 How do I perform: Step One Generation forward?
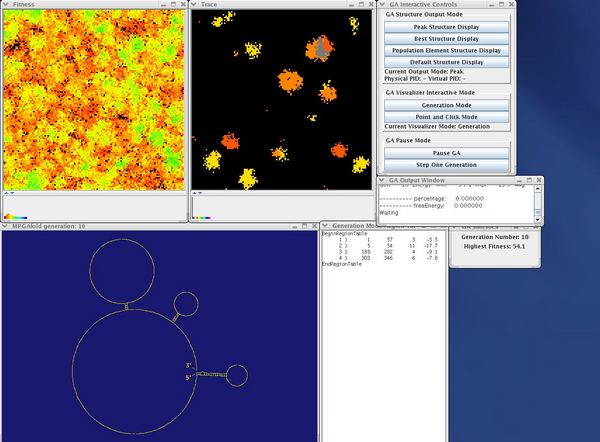pos(447,164)
